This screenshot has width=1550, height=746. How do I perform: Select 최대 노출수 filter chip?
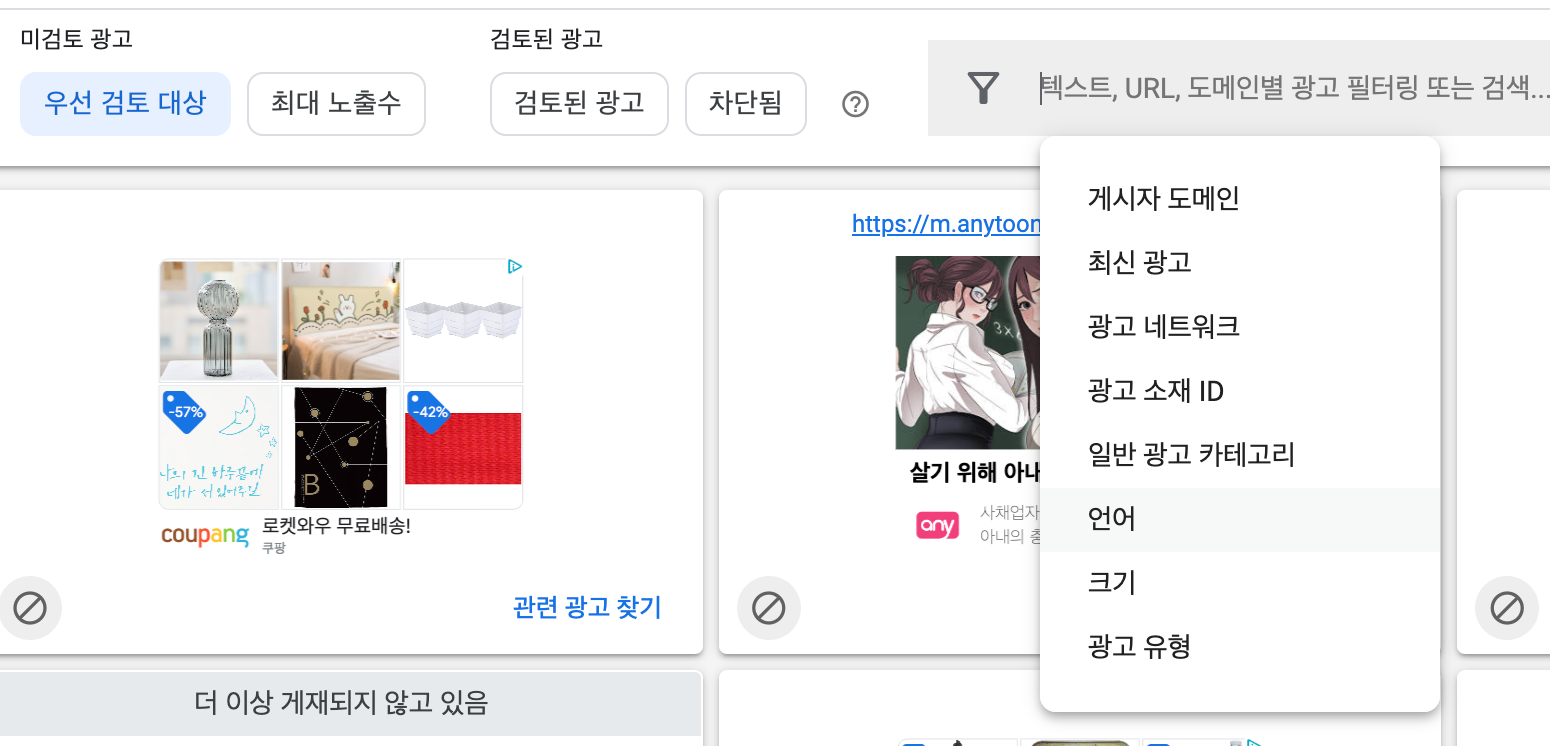336,103
